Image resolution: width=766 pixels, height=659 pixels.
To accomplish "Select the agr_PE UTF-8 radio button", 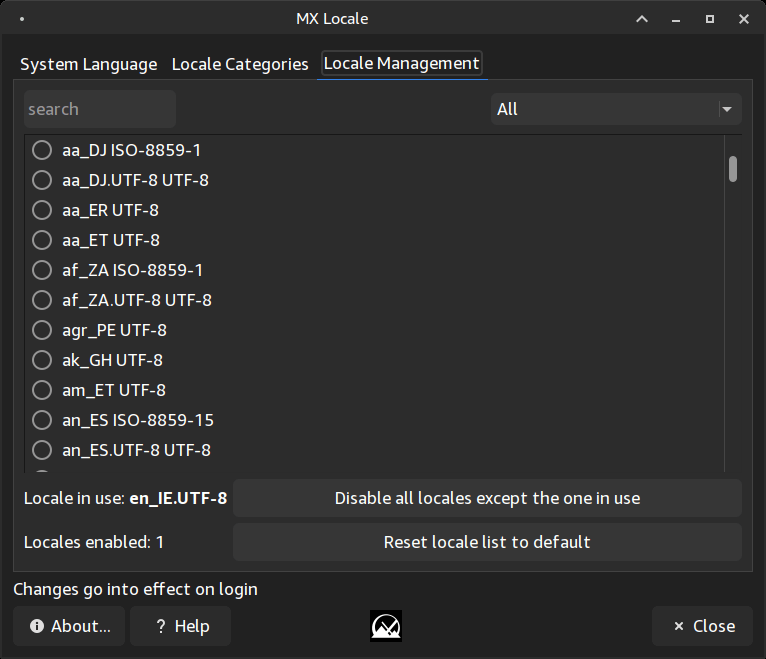I will click(x=42, y=330).
